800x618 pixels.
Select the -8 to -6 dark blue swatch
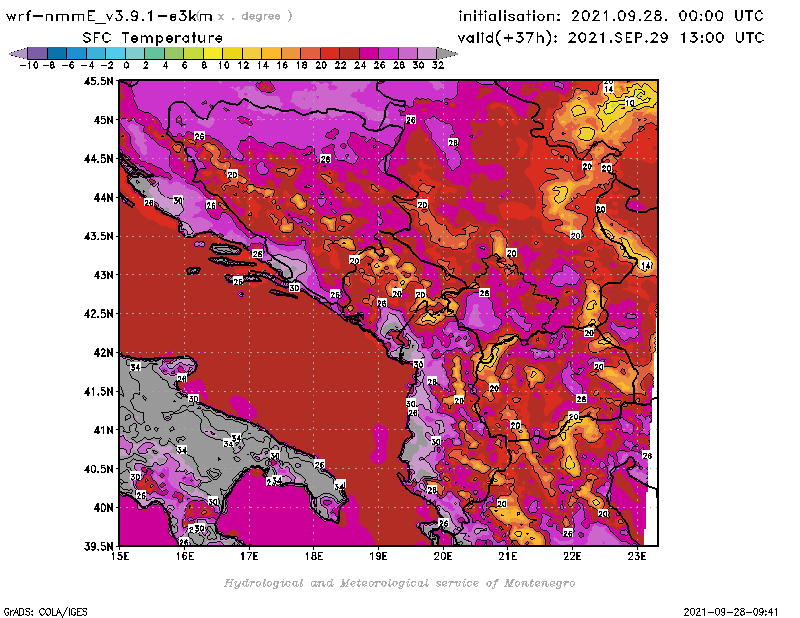pos(57,53)
